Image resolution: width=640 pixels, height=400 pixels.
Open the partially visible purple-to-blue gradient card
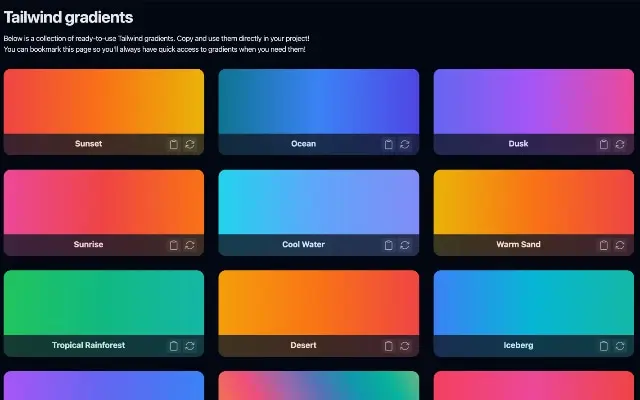(104, 386)
